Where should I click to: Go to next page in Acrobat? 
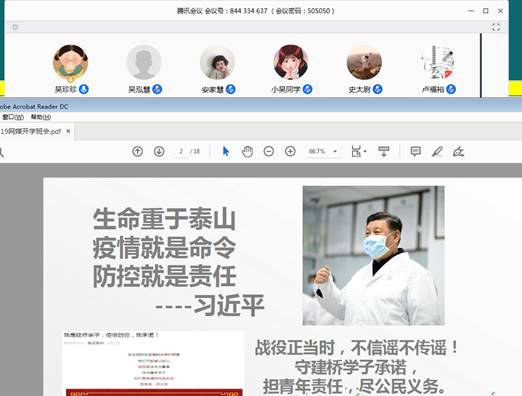(159, 152)
